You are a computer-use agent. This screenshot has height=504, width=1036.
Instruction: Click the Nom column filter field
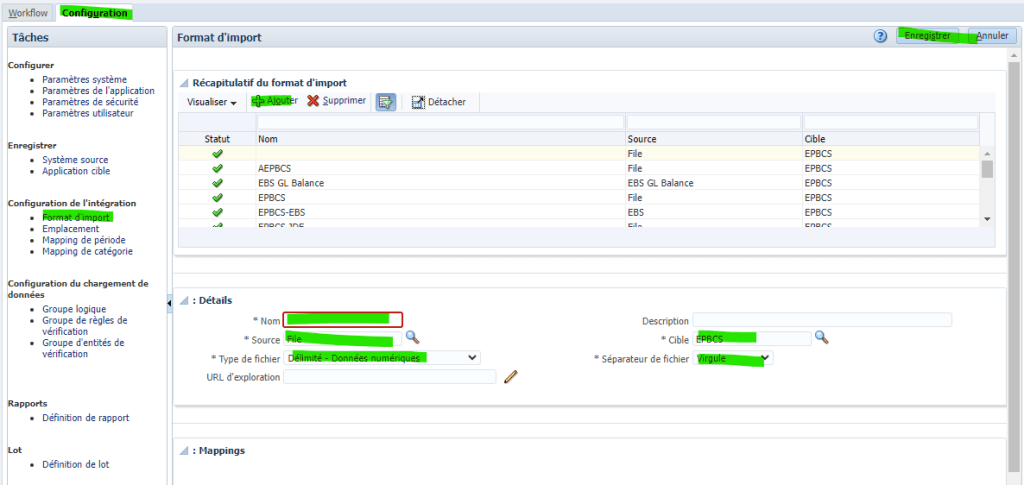point(441,122)
